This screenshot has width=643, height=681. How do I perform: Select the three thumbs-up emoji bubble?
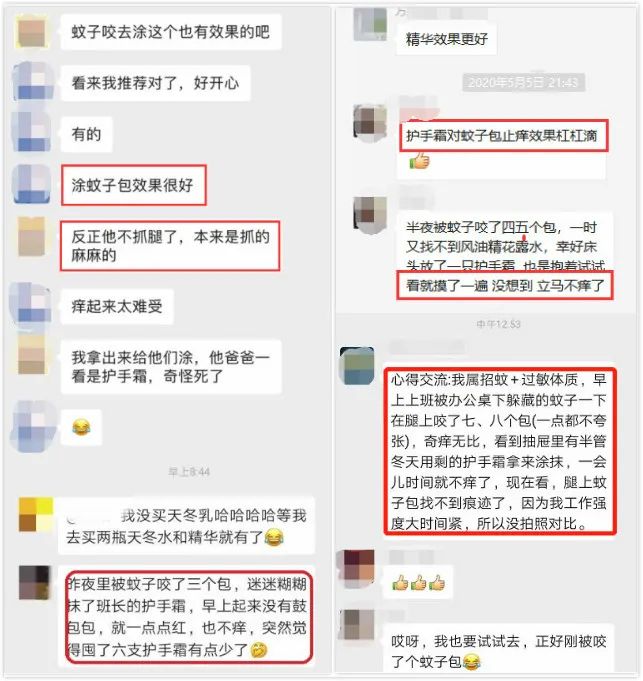point(419,582)
